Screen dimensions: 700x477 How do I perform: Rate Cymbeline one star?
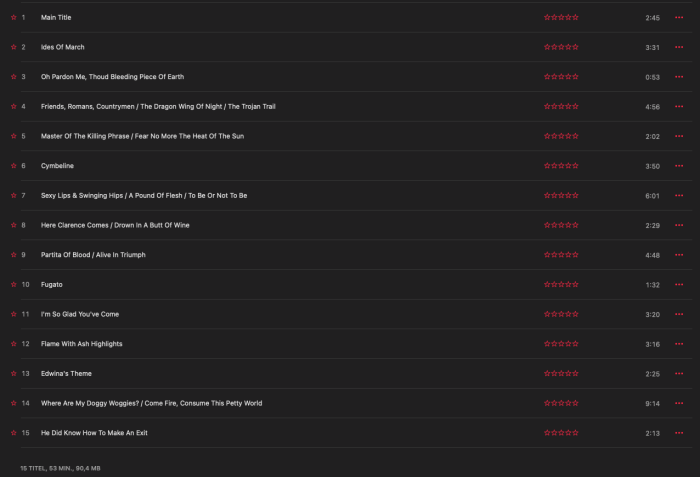coord(547,166)
